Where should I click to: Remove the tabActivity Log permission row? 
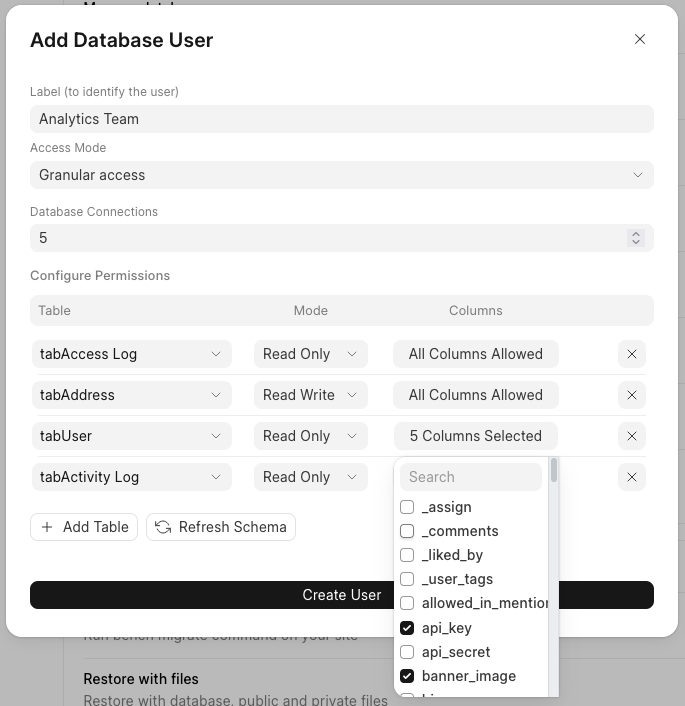(x=631, y=477)
